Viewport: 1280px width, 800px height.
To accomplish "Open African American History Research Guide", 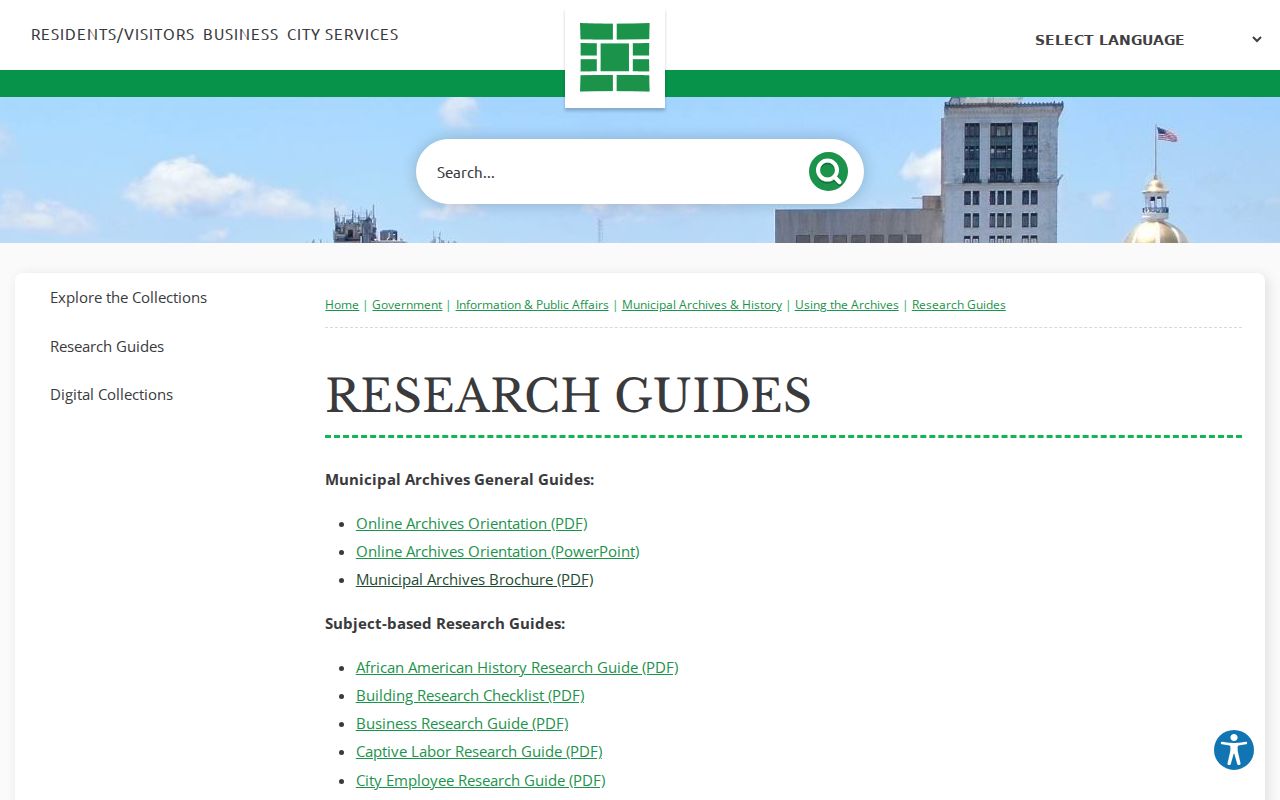I will 517,668.
